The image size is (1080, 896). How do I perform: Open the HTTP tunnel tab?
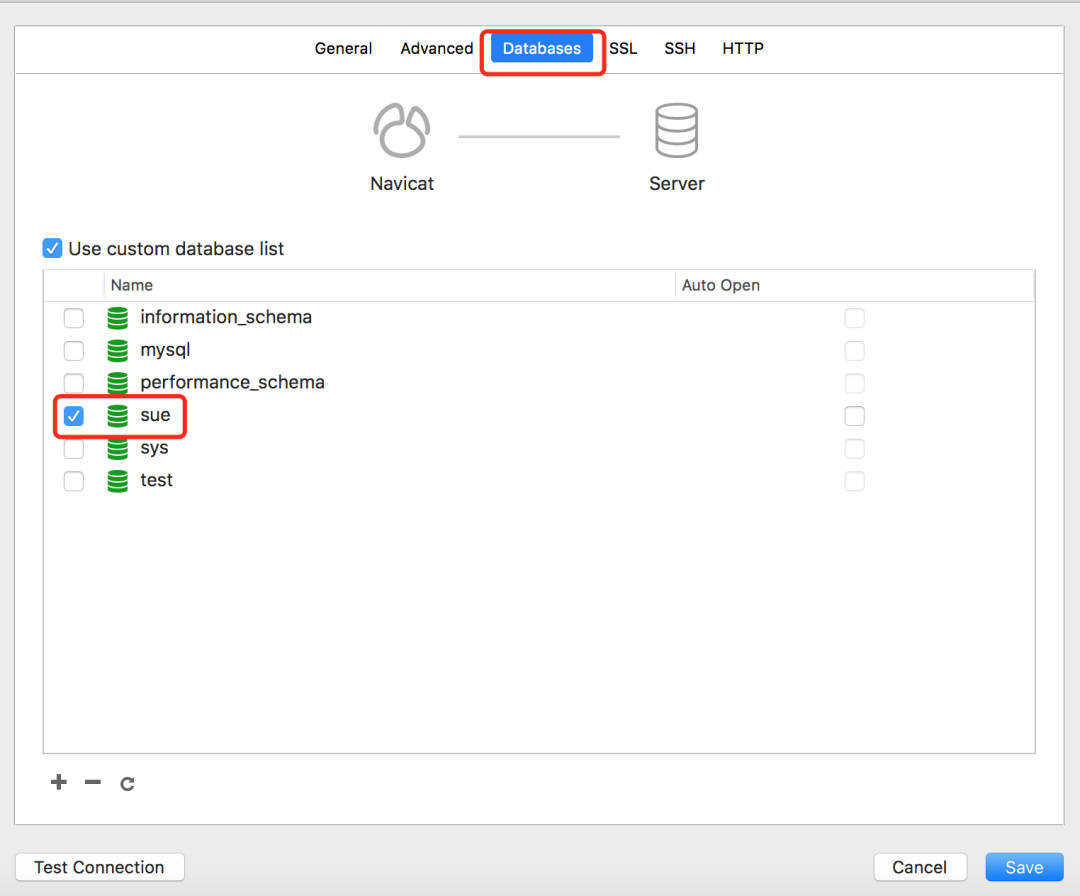point(743,48)
